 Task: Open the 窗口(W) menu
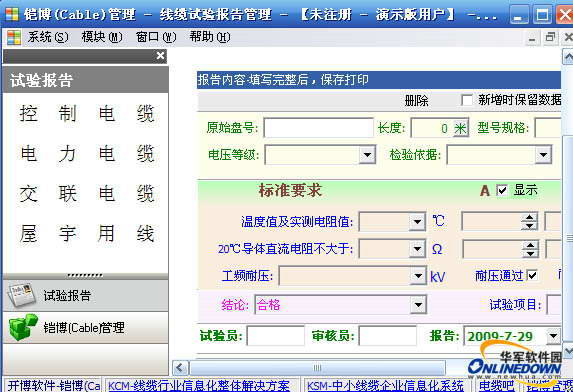point(156,37)
